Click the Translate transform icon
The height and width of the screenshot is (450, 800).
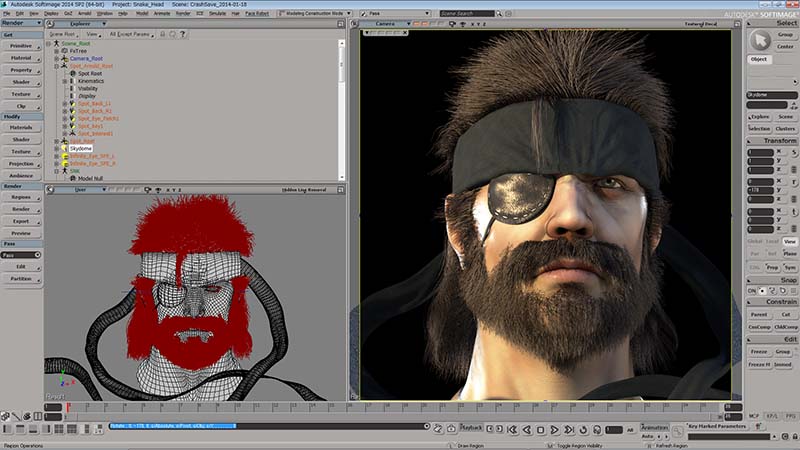click(794, 211)
